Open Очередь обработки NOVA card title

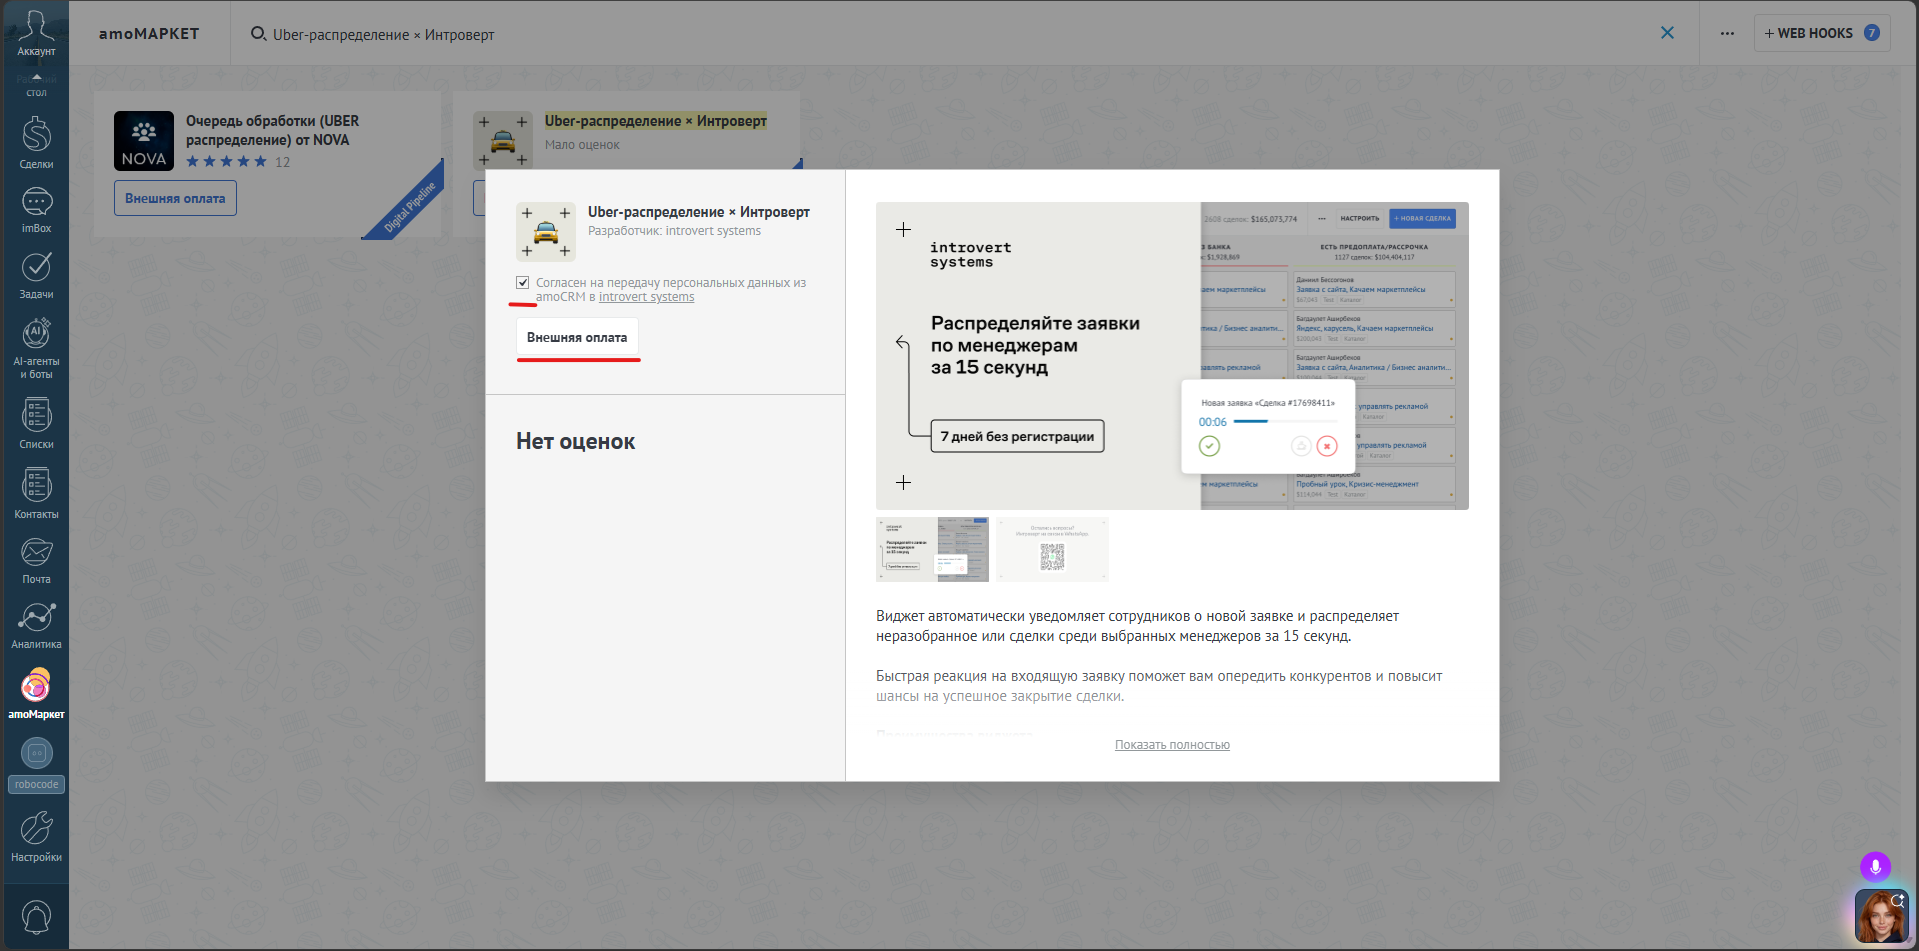point(272,130)
